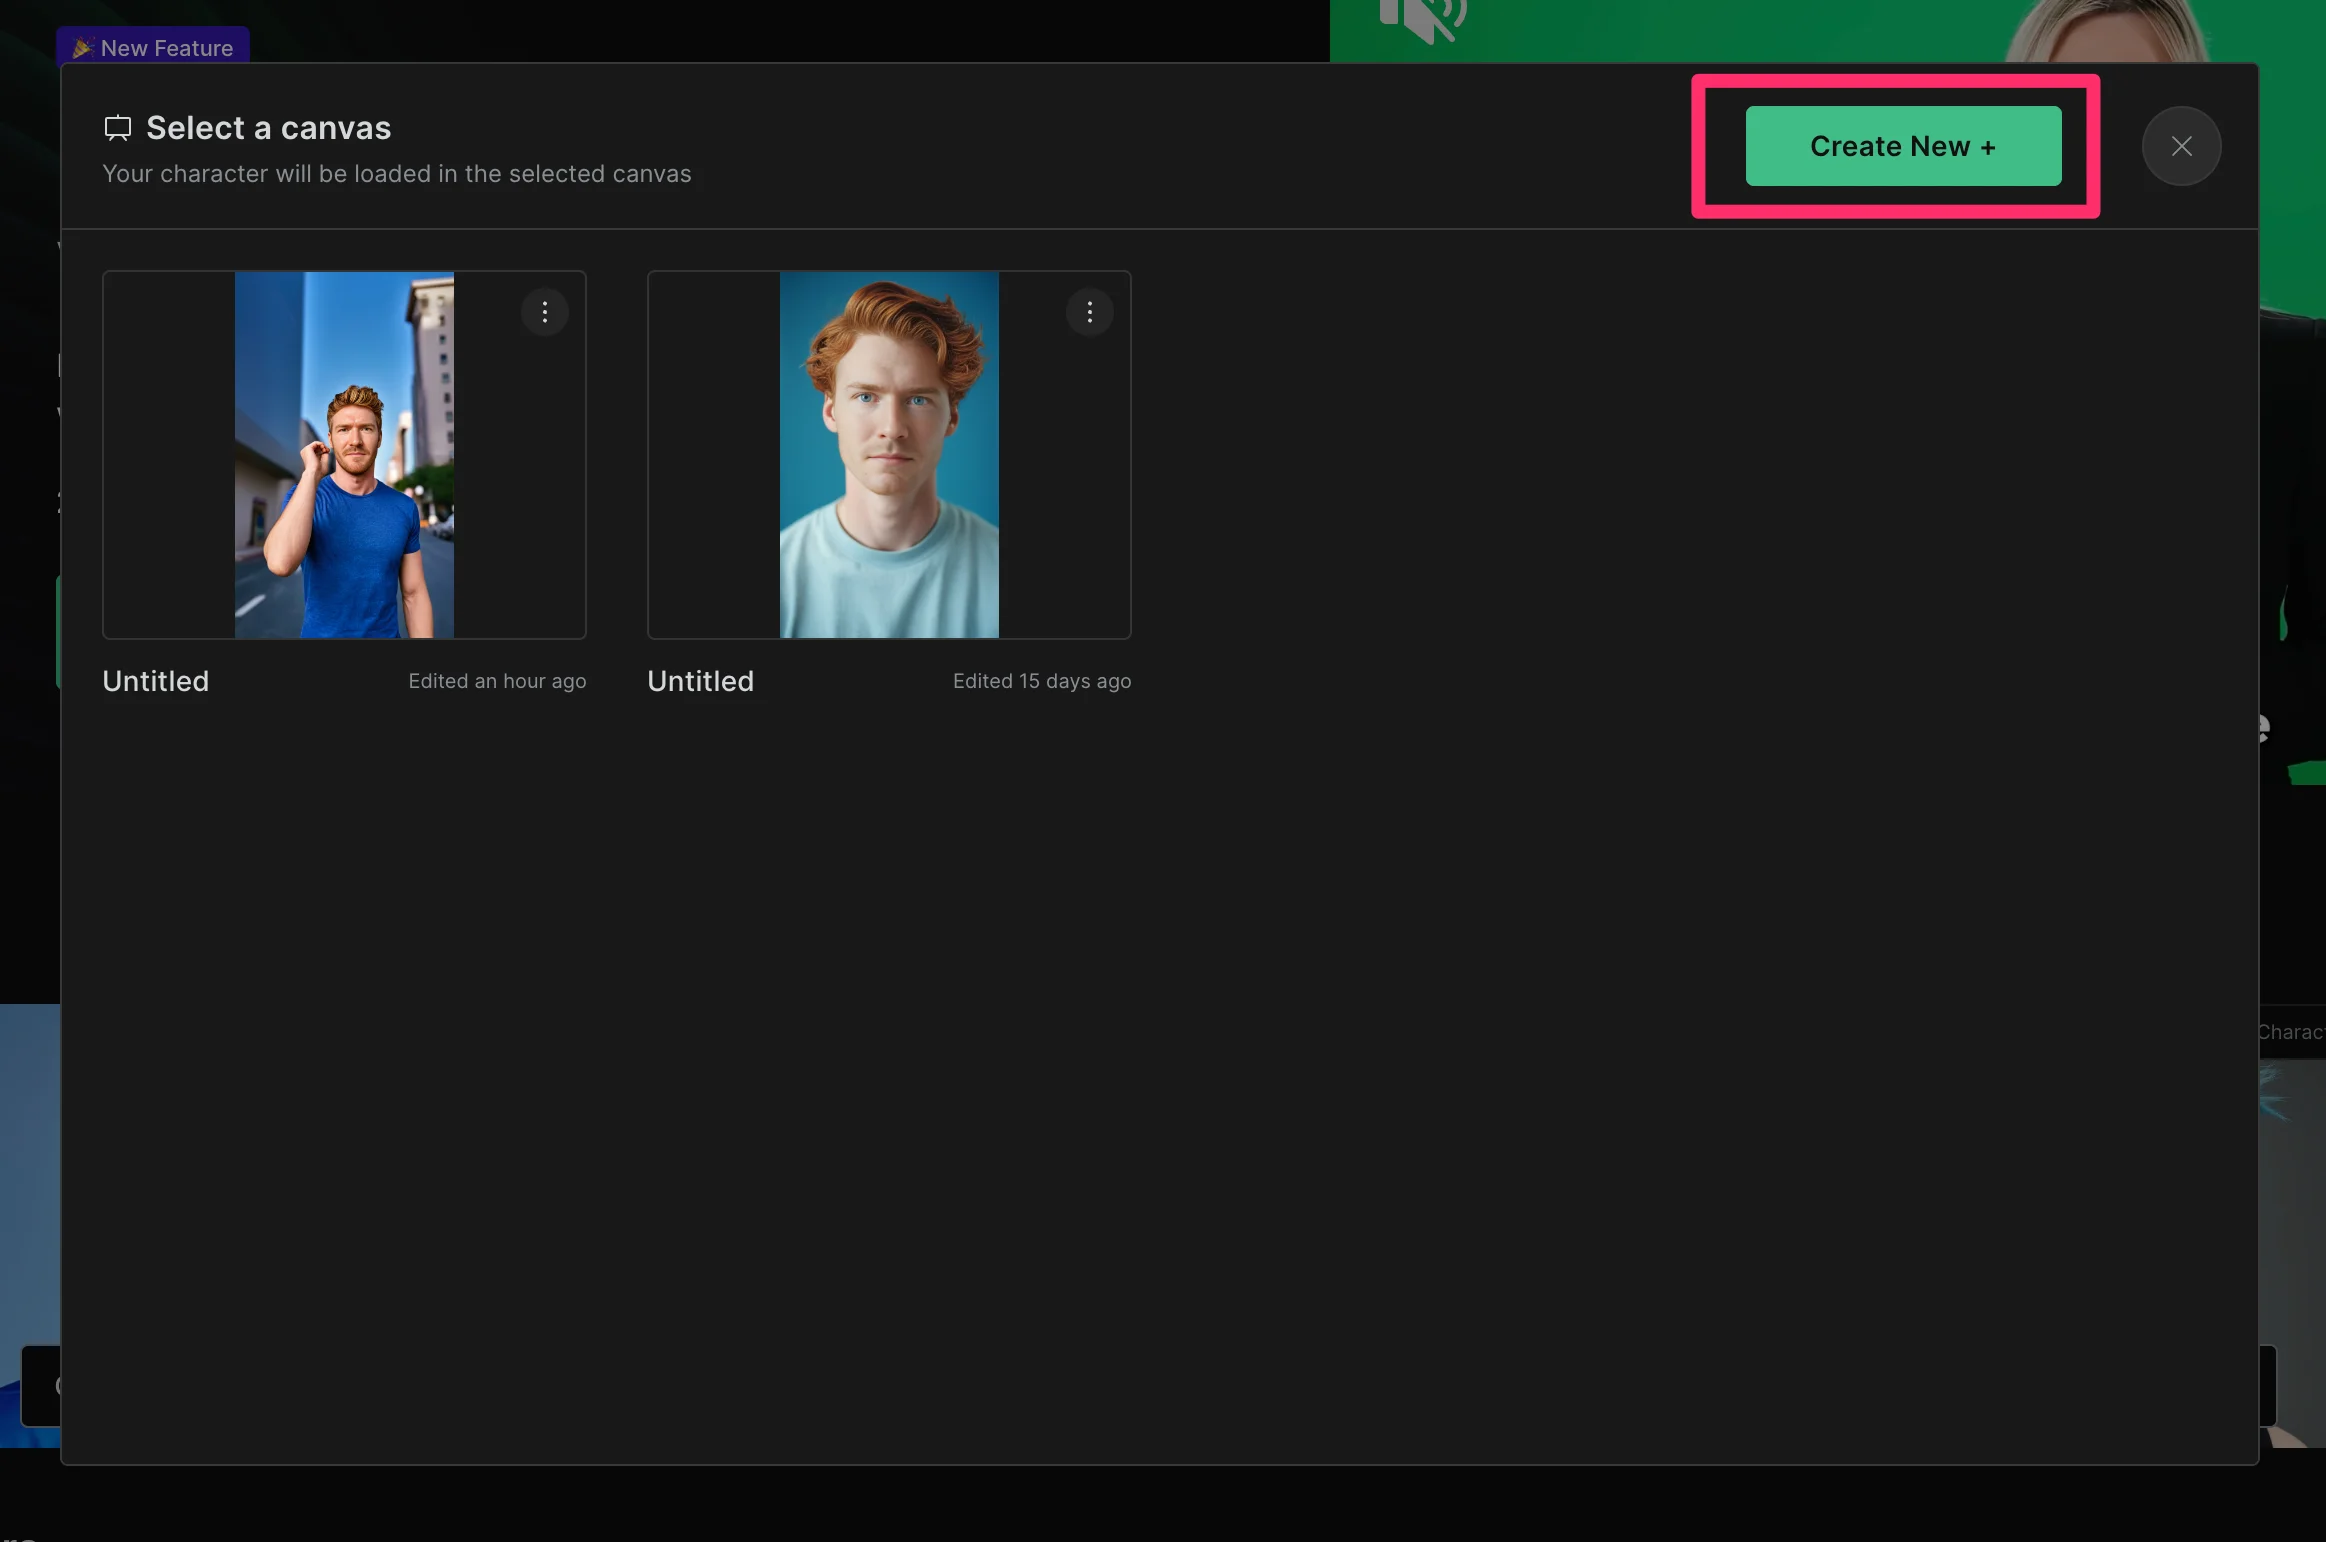Click the party popper New Feature icon
The height and width of the screenshot is (1542, 2326).
coord(83,47)
